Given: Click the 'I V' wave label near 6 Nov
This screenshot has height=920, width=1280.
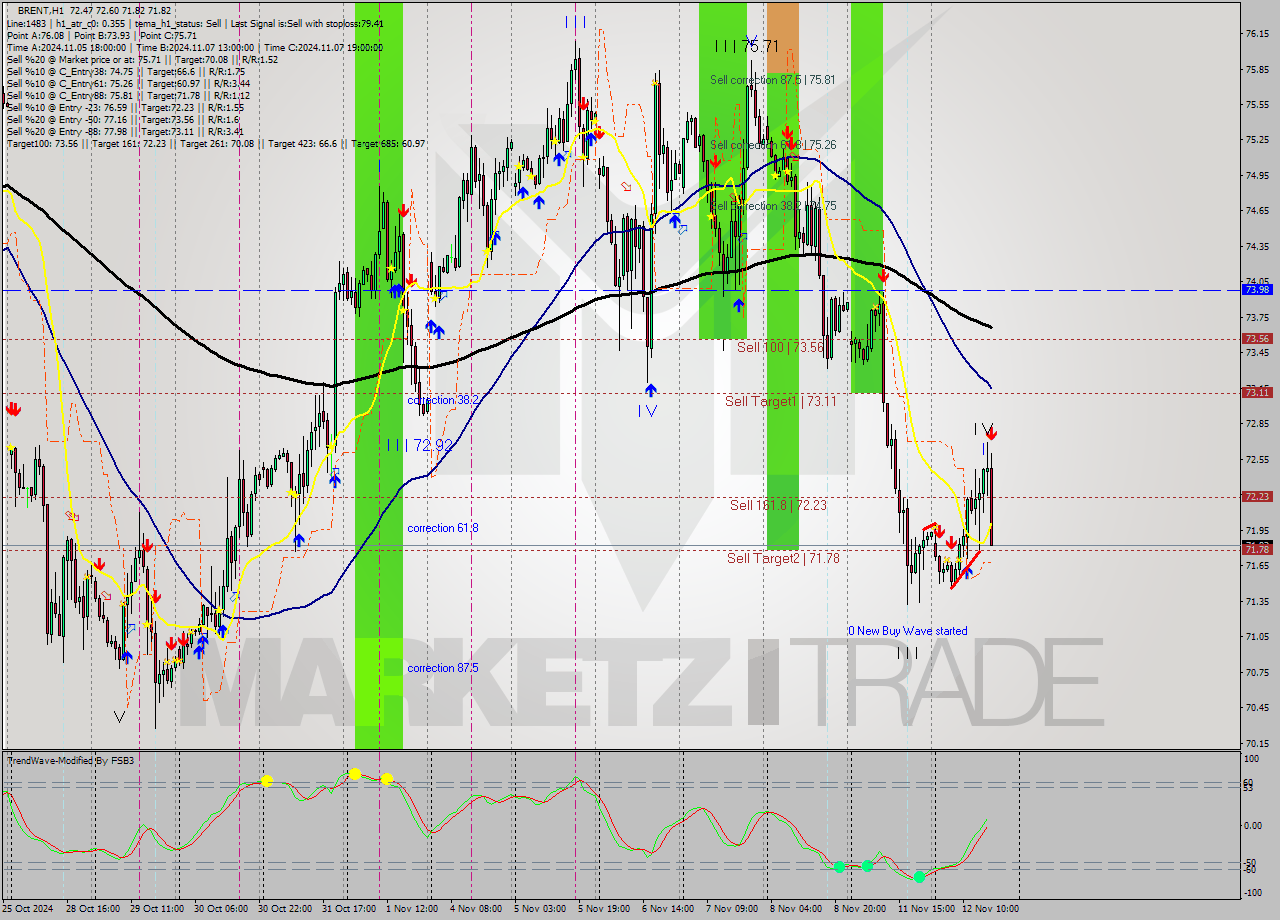Looking at the screenshot, I should tap(647, 410).
